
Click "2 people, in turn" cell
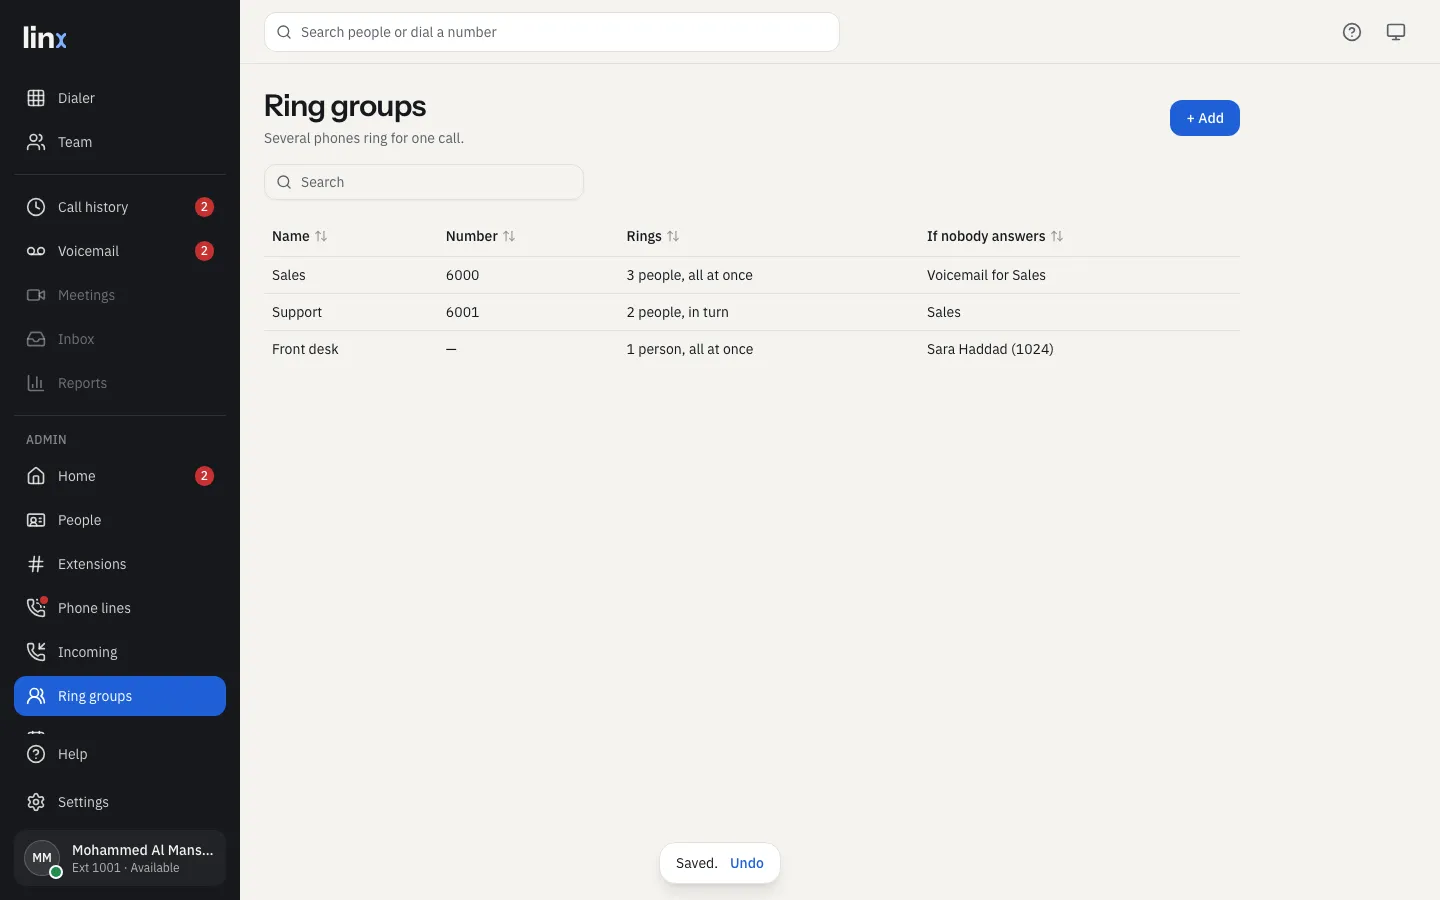[678, 312]
